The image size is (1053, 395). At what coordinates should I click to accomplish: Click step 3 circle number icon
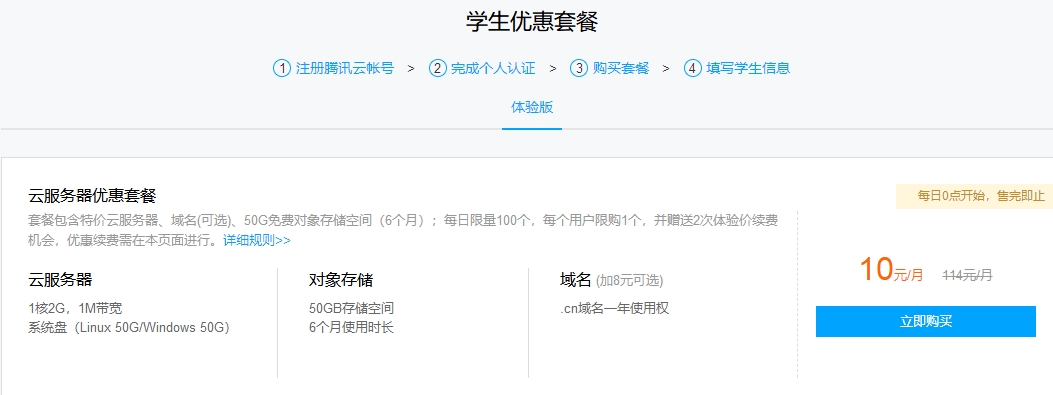point(579,68)
